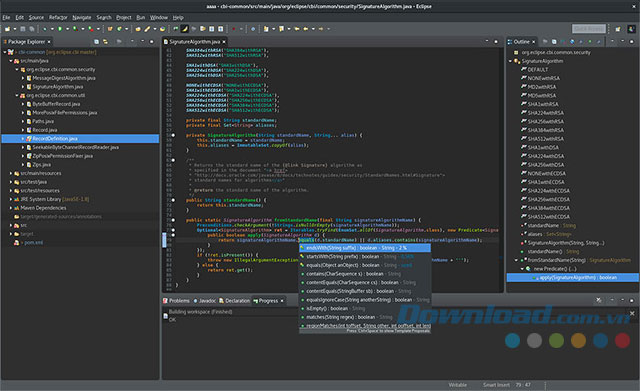Image resolution: width=640 pixels, height=391 pixels.
Task: Launch the program with the green Run icon
Action: pyautogui.click(x=60, y=29)
